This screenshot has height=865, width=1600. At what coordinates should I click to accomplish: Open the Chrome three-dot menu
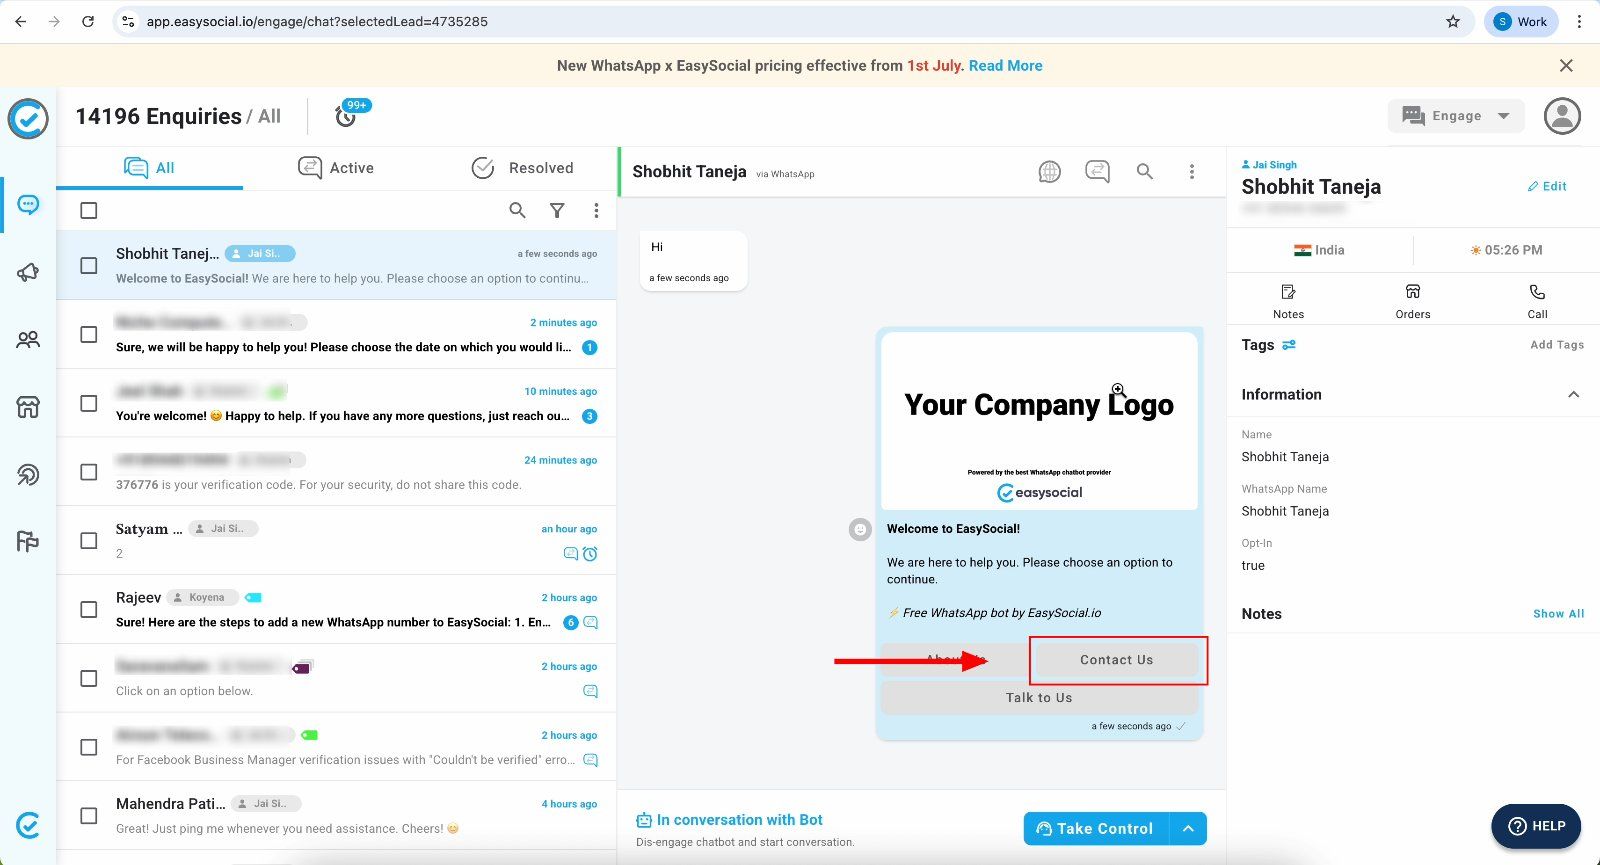(x=1579, y=21)
